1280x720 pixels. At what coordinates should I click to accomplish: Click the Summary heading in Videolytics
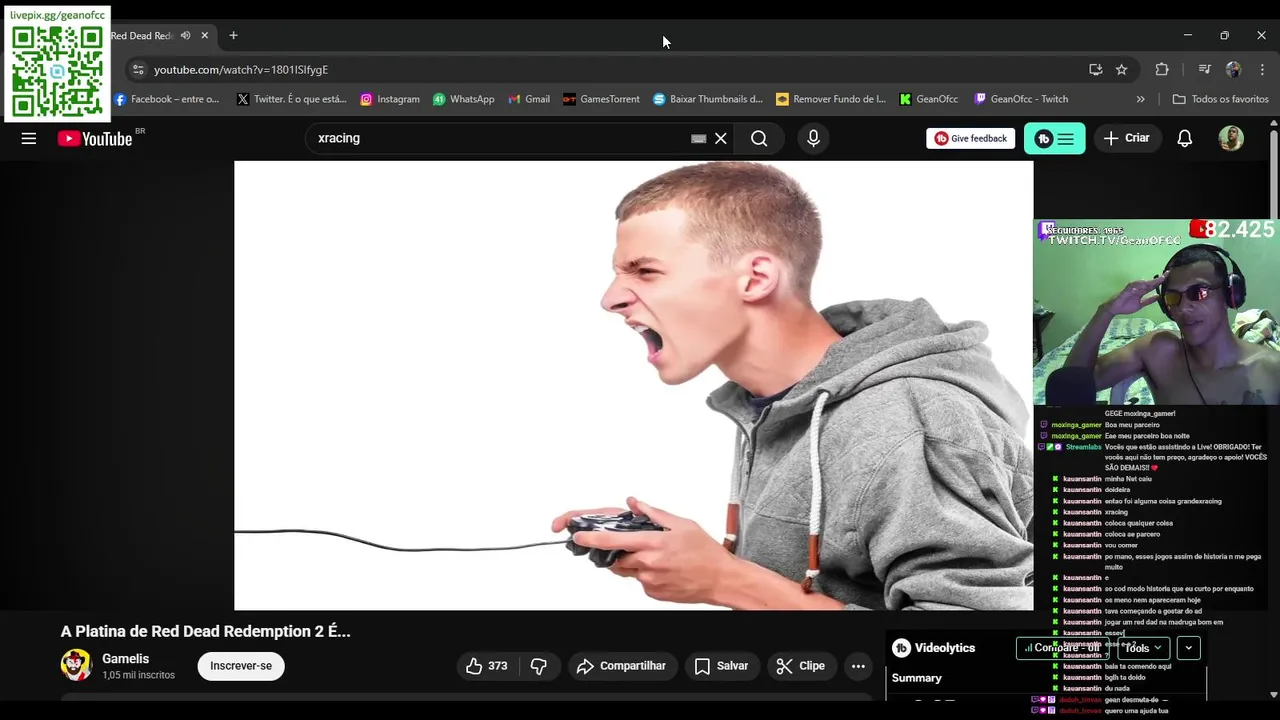tap(916, 678)
